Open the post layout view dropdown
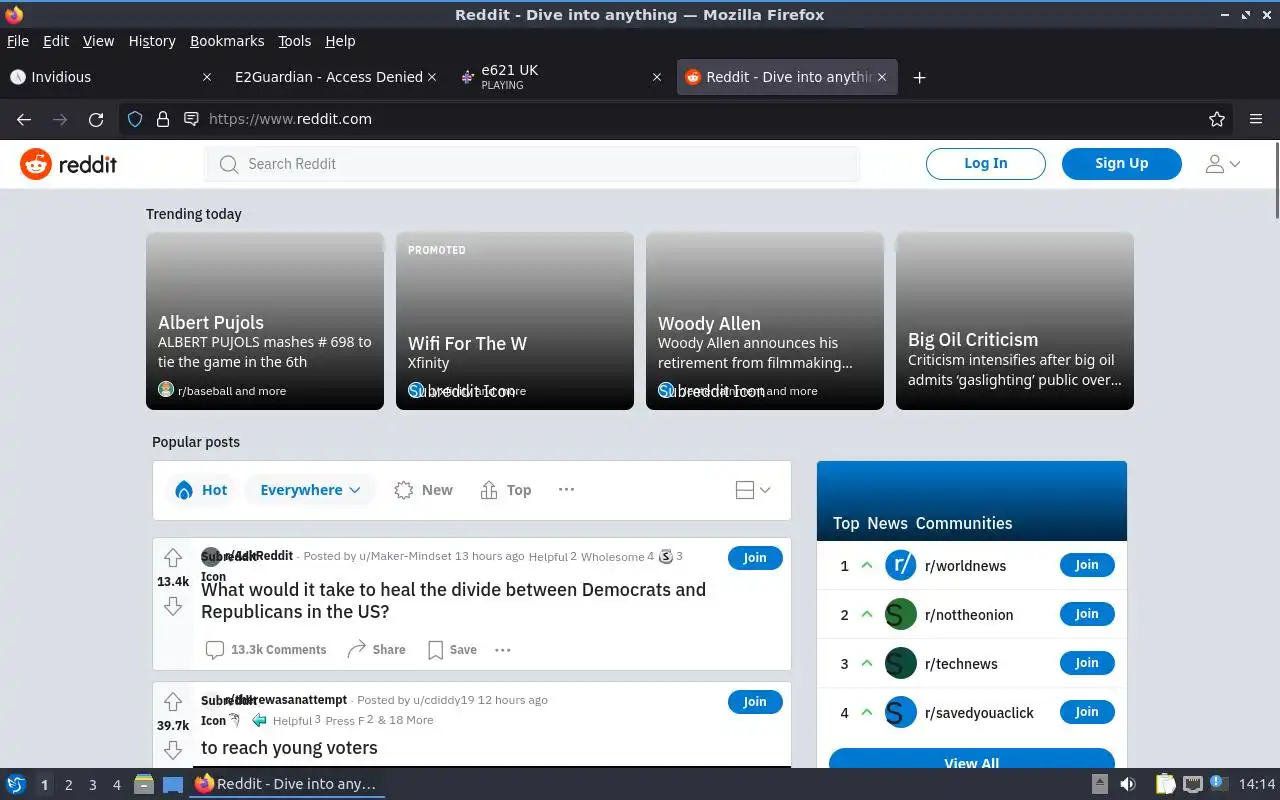Screen dimensions: 1280x800 coord(753,490)
